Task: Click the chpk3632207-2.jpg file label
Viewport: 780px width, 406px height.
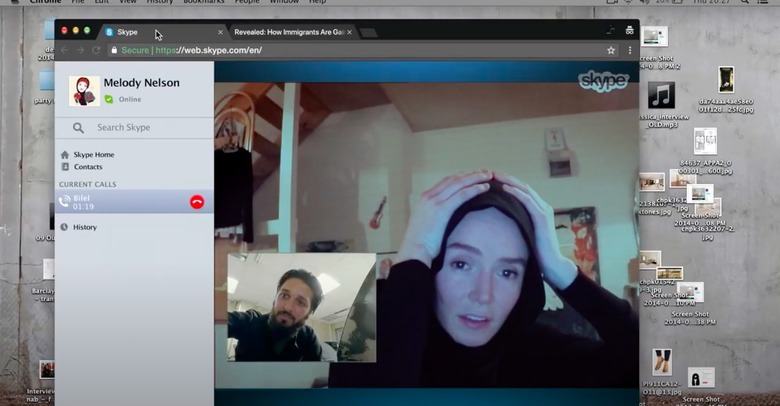Action: point(707,232)
